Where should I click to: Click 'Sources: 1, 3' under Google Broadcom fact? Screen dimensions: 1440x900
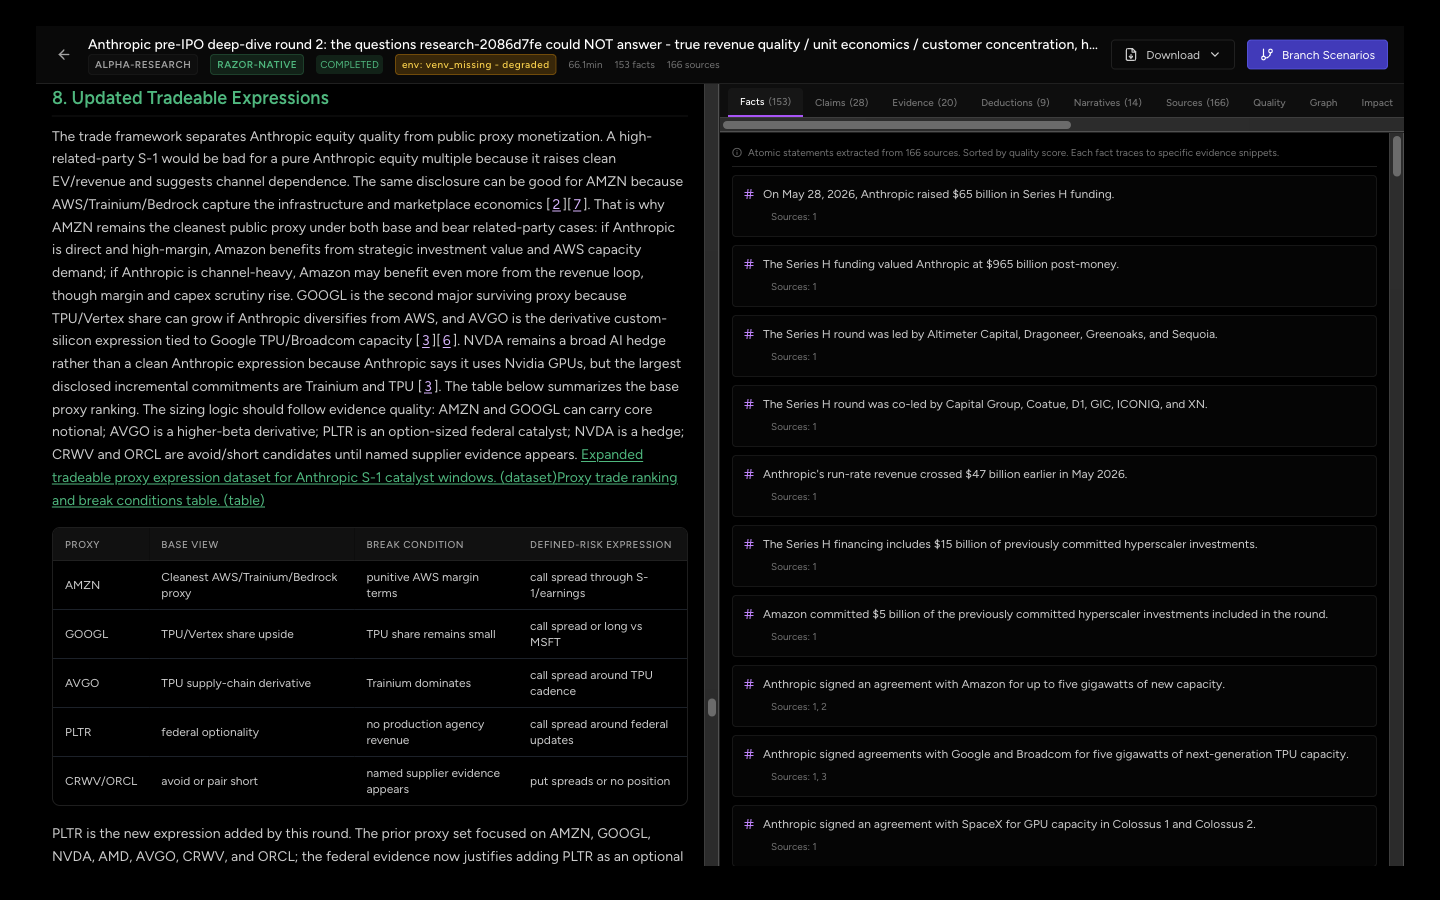tap(799, 777)
